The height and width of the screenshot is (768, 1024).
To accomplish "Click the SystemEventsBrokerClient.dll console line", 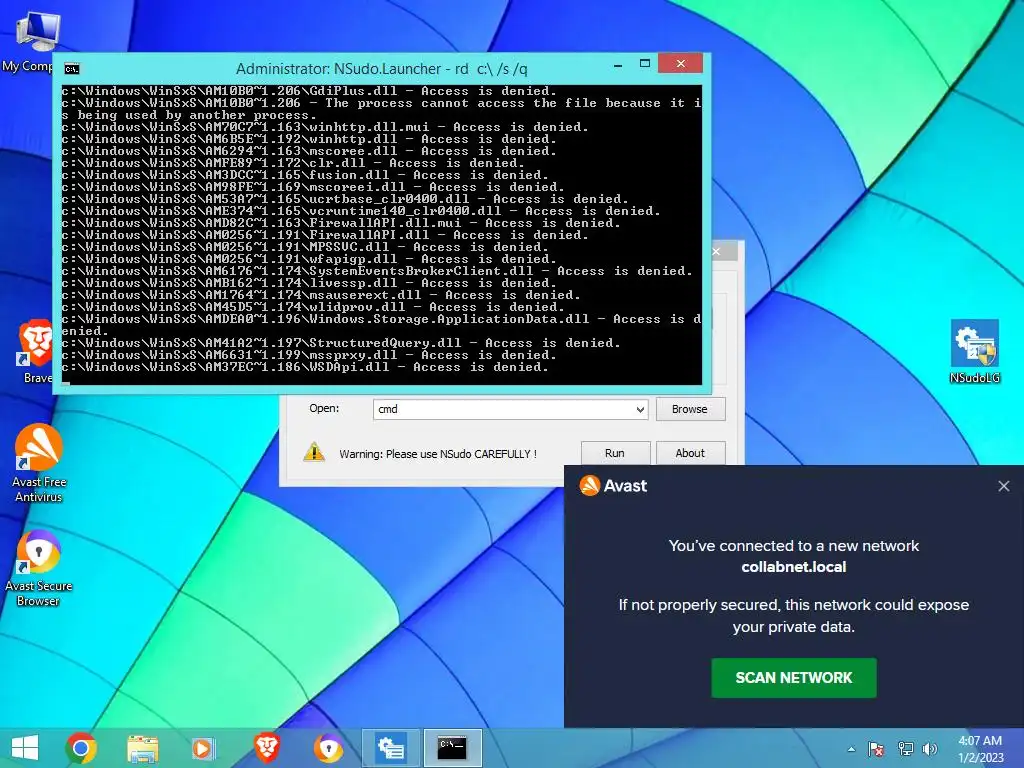I will tap(377, 271).
